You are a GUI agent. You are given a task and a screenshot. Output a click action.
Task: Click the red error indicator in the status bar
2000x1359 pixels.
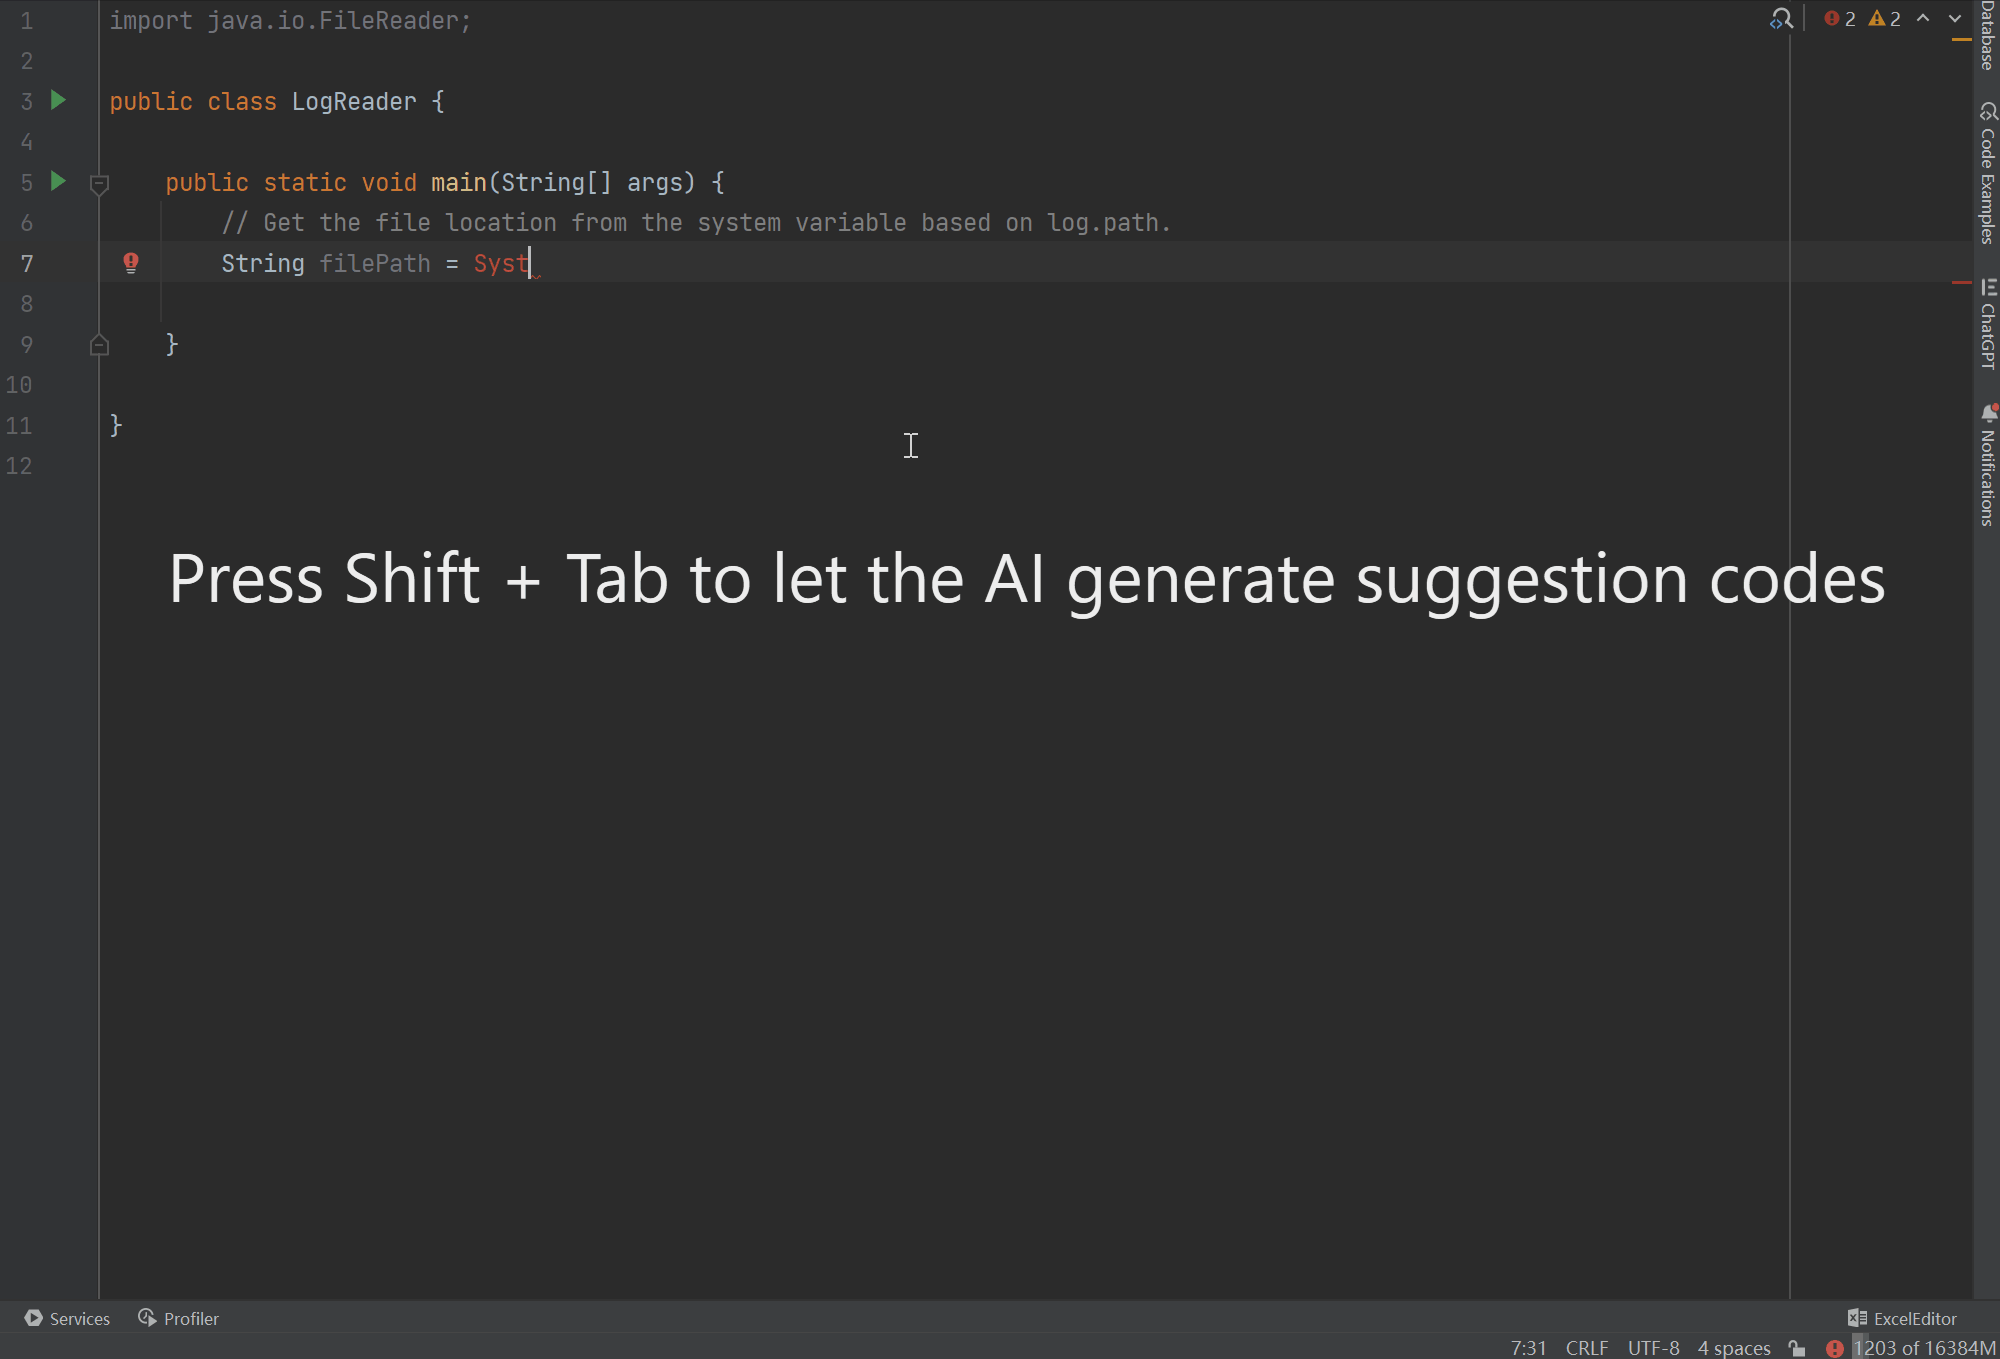click(x=1836, y=1348)
